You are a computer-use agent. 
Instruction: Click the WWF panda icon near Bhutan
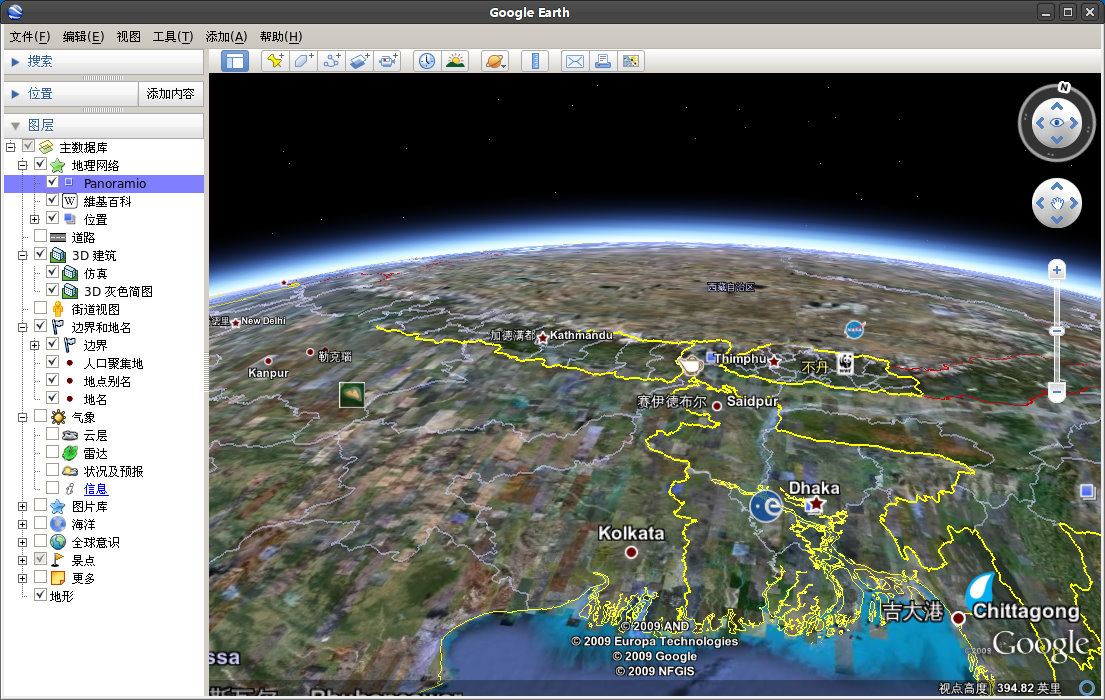(845, 362)
